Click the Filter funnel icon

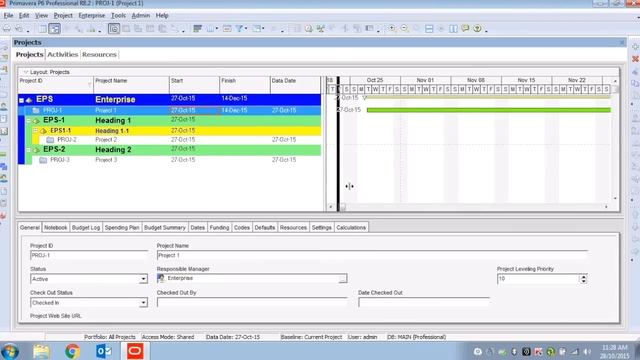pos(239,29)
